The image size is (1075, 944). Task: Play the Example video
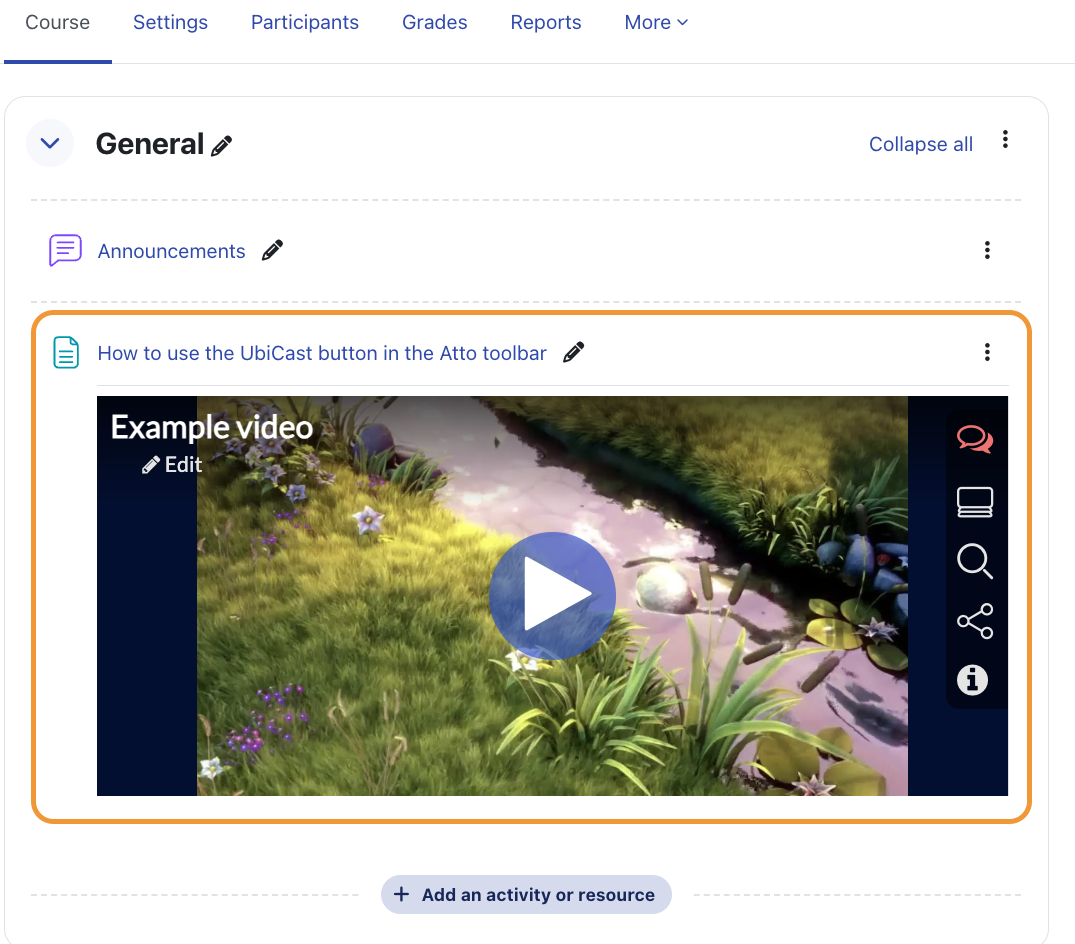[x=553, y=596]
